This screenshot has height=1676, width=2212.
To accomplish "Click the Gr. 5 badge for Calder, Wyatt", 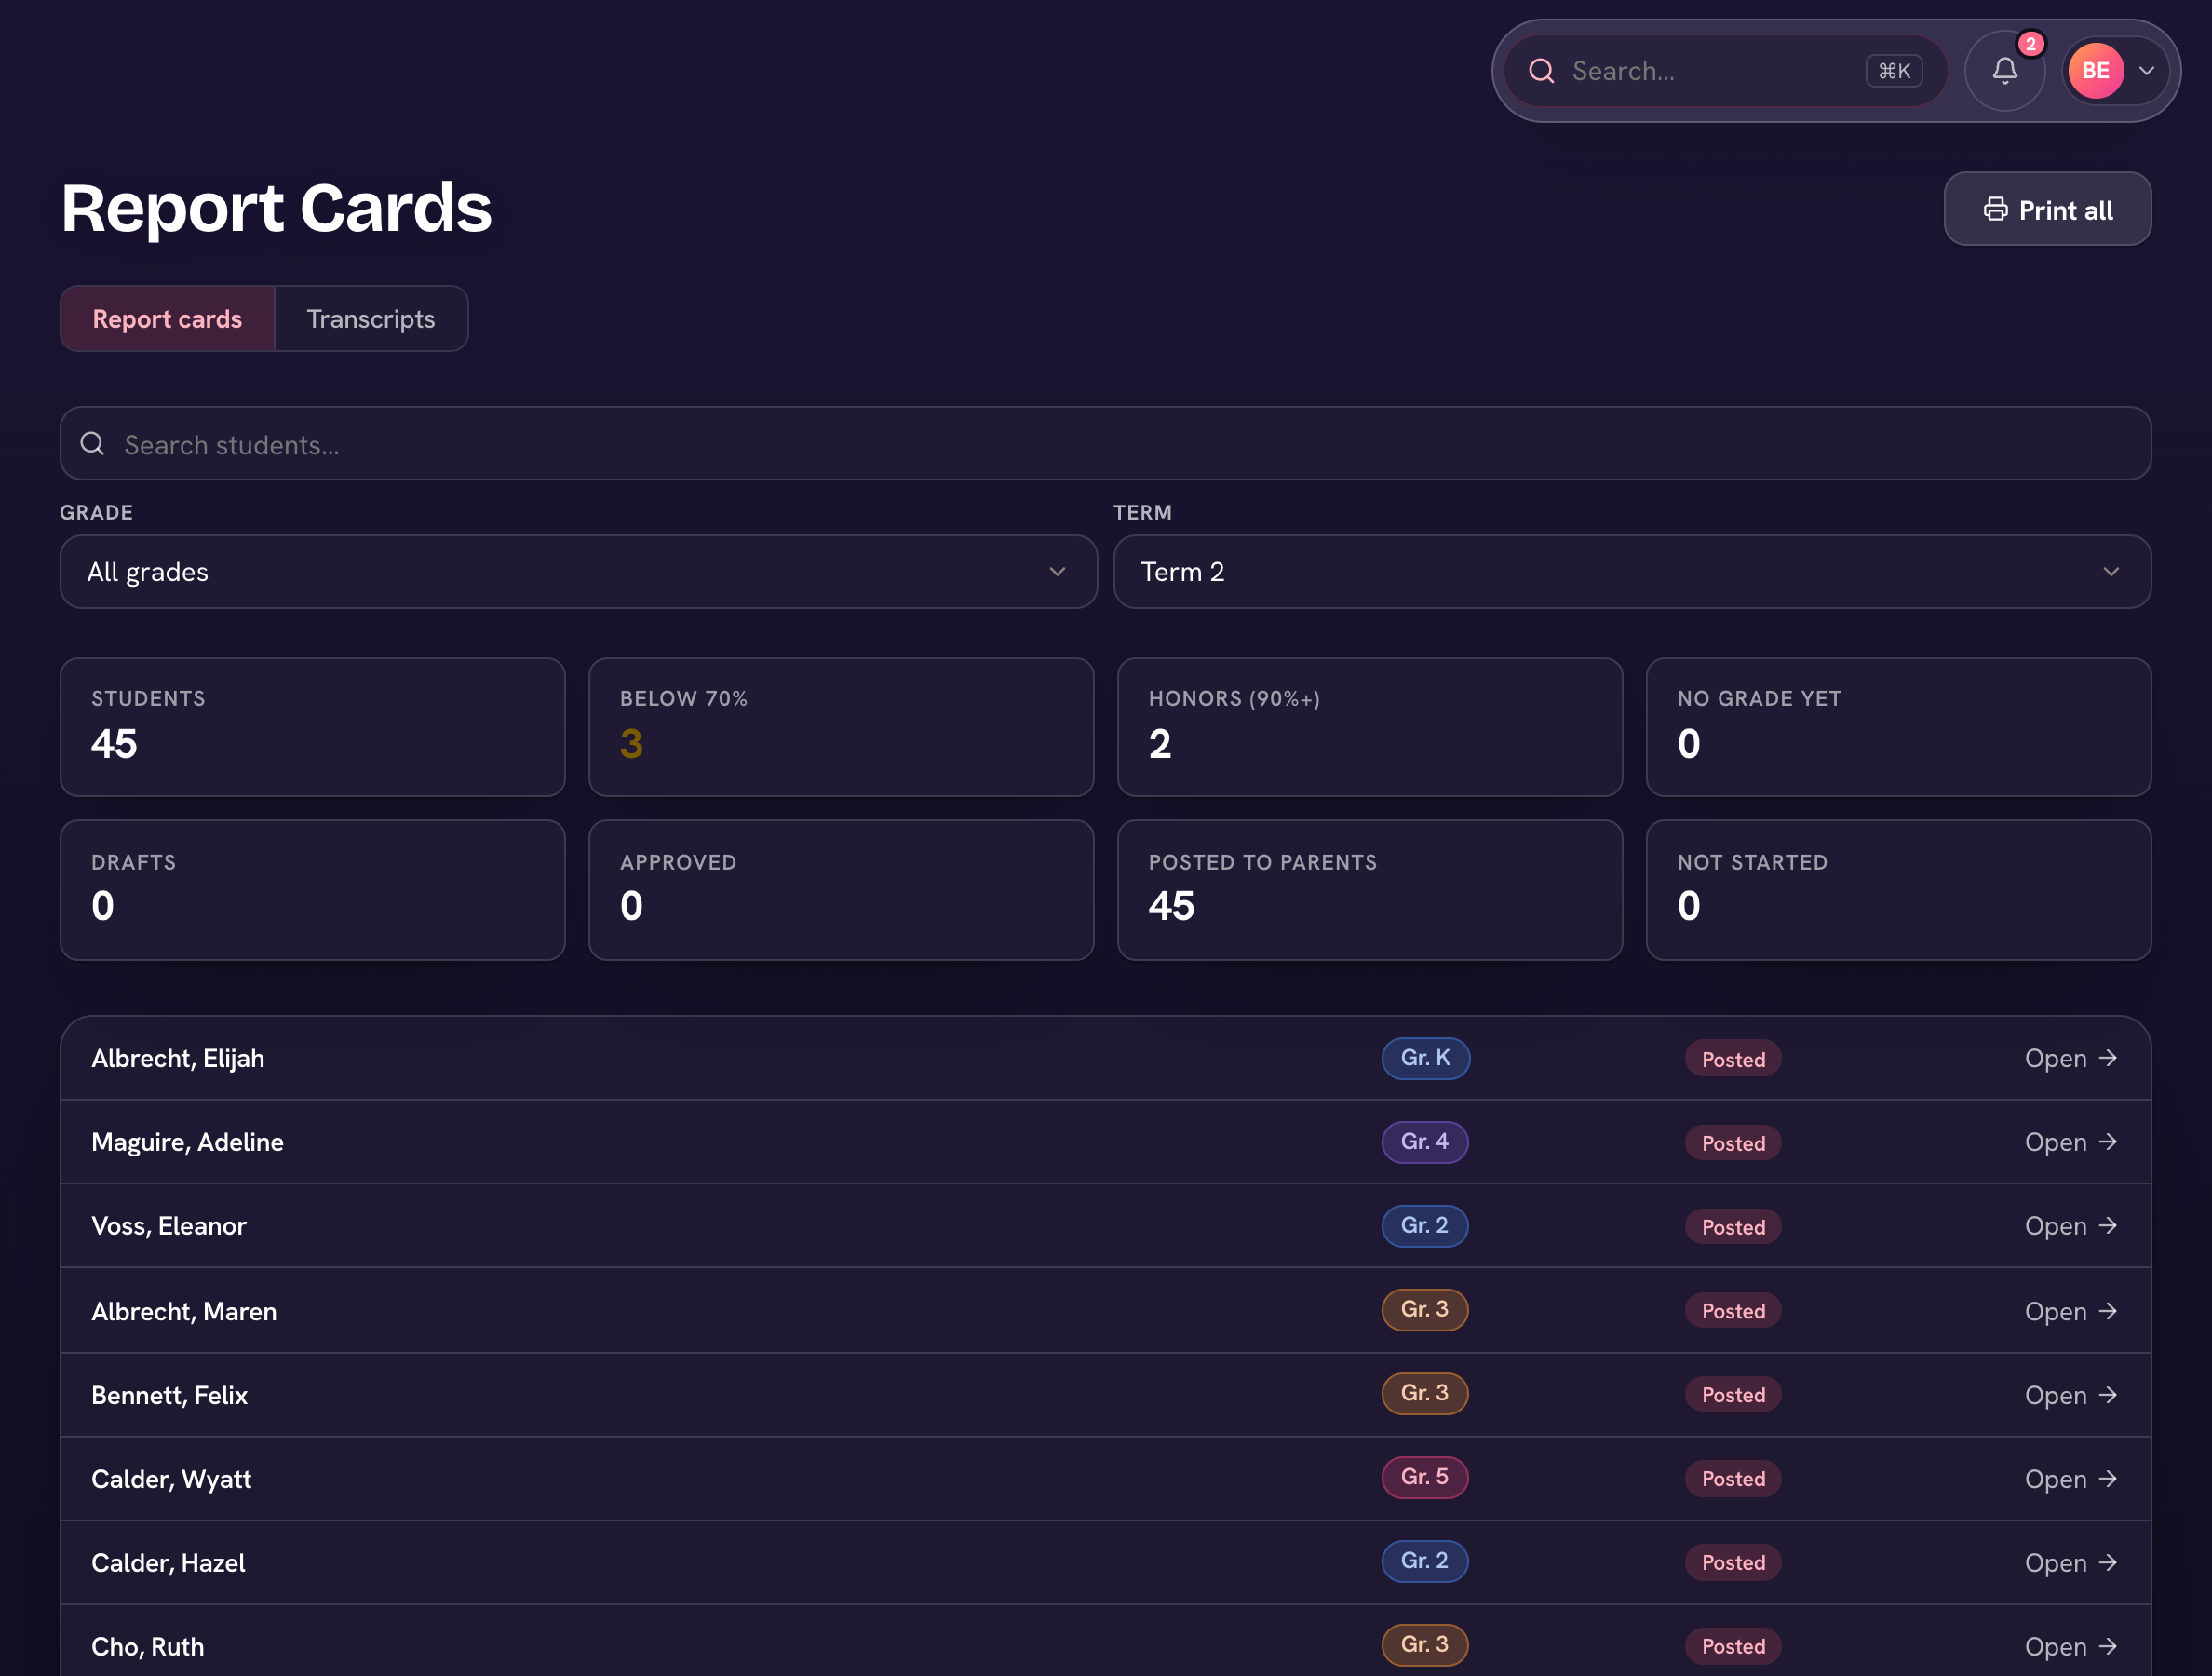I will (1424, 1477).
